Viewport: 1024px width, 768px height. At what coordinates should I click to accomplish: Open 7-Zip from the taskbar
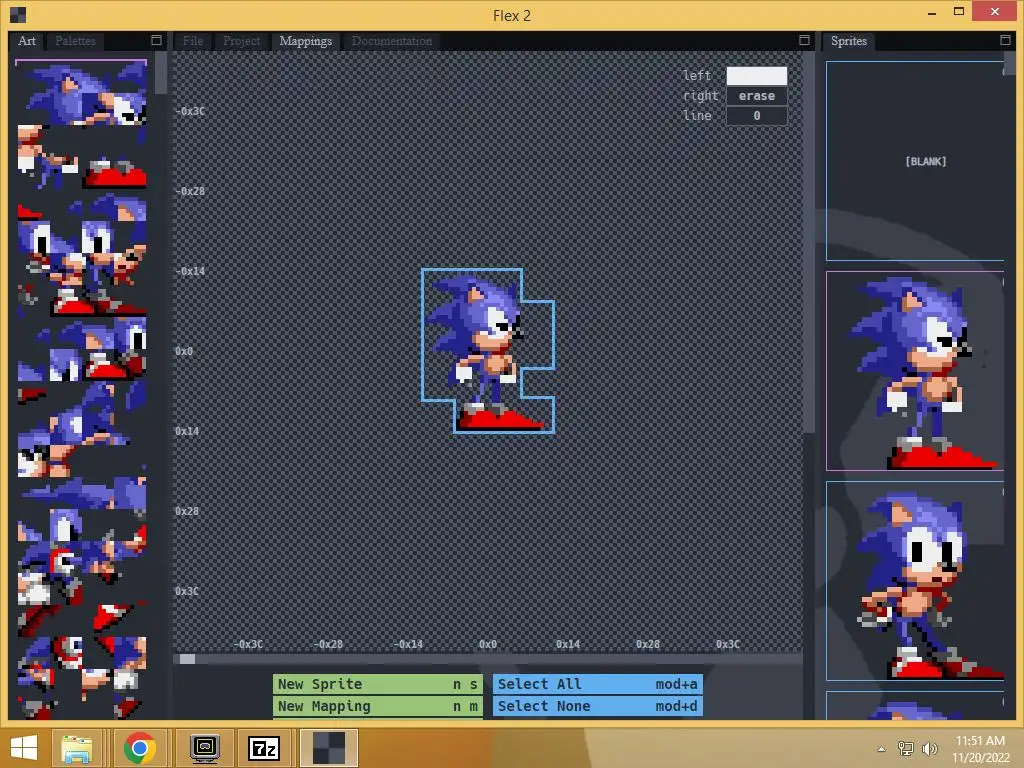(x=264, y=748)
